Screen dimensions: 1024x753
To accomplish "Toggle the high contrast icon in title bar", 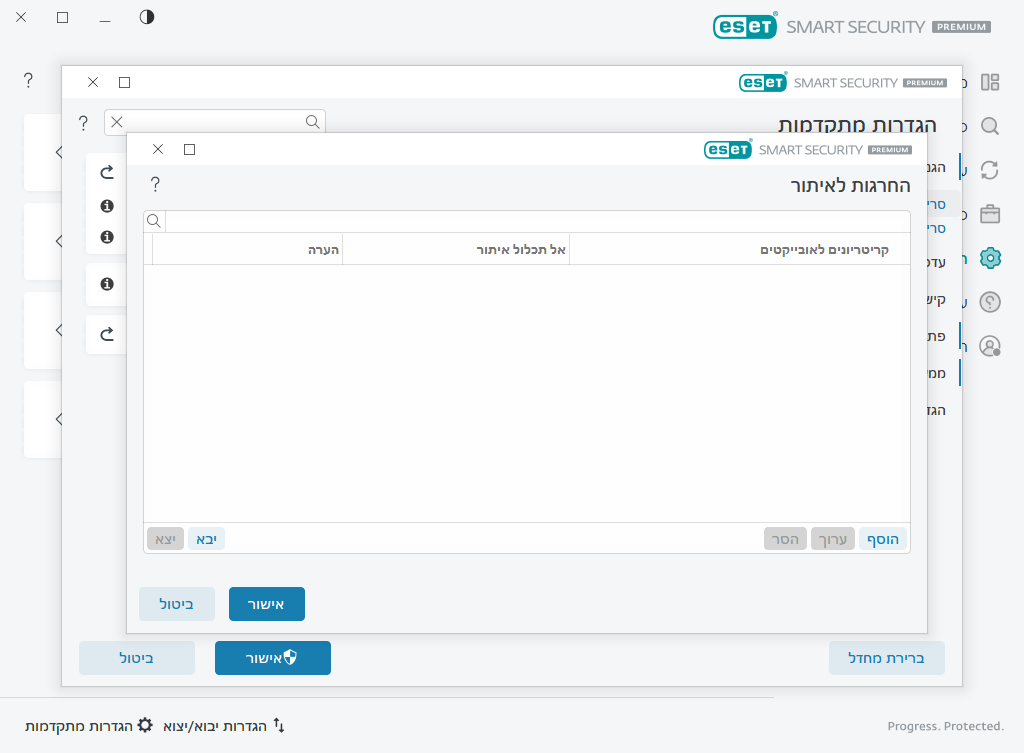I will pyautogui.click(x=147, y=17).
